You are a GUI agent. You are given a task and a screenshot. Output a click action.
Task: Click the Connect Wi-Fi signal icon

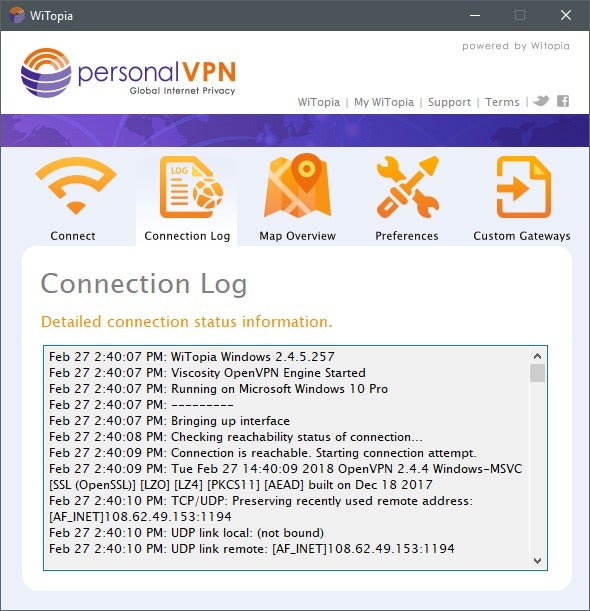click(76, 185)
